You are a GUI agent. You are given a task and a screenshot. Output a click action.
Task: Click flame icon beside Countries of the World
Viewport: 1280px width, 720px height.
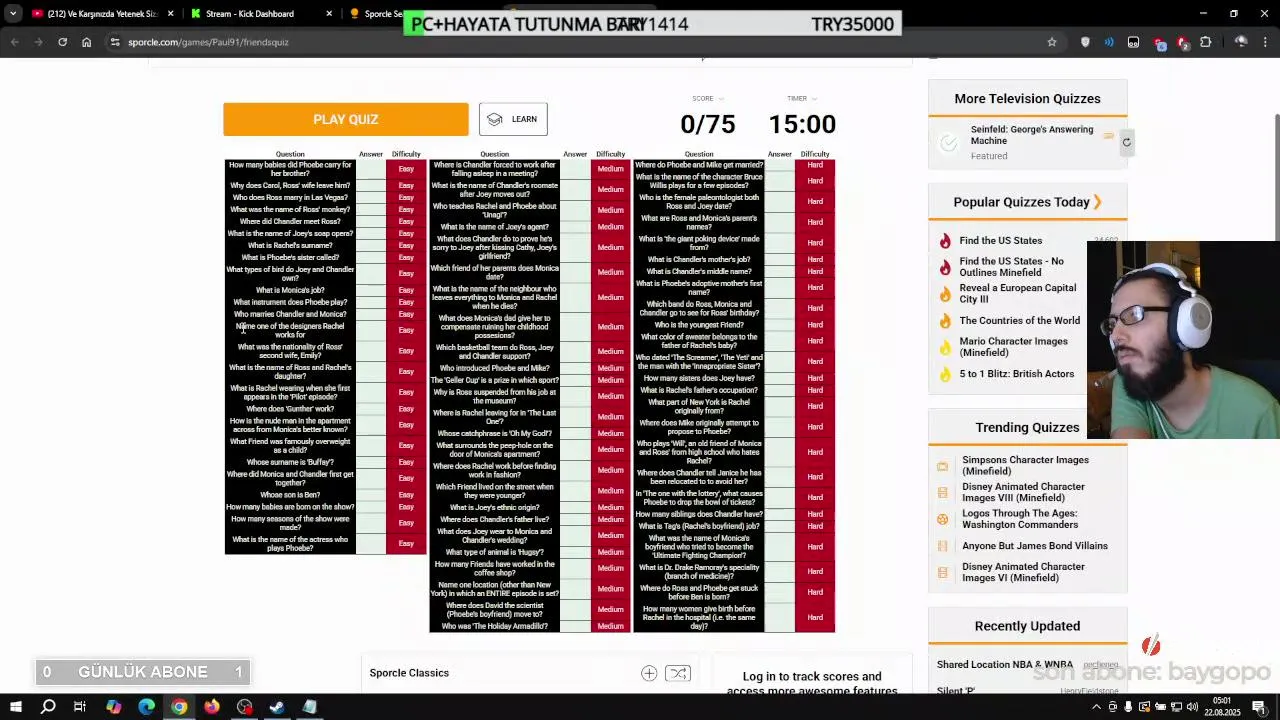[x=944, y=321]
